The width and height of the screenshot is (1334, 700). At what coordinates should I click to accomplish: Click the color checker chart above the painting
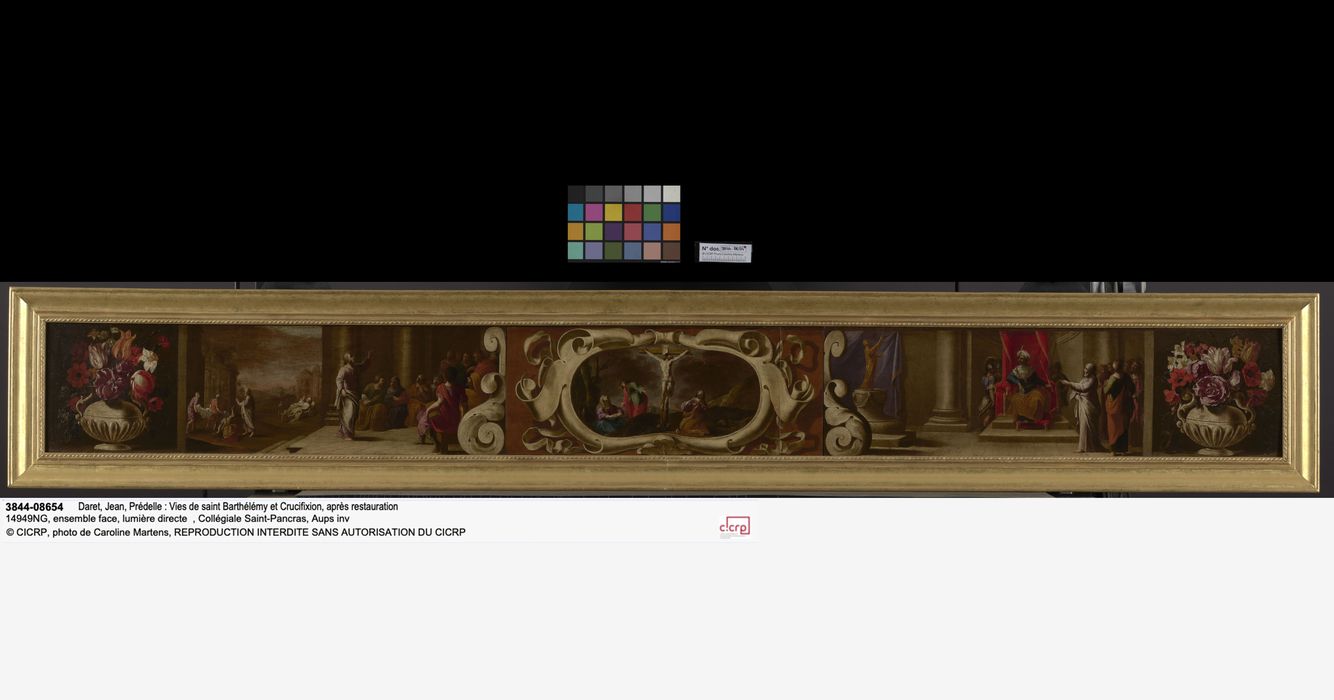[x=624, y=223]
